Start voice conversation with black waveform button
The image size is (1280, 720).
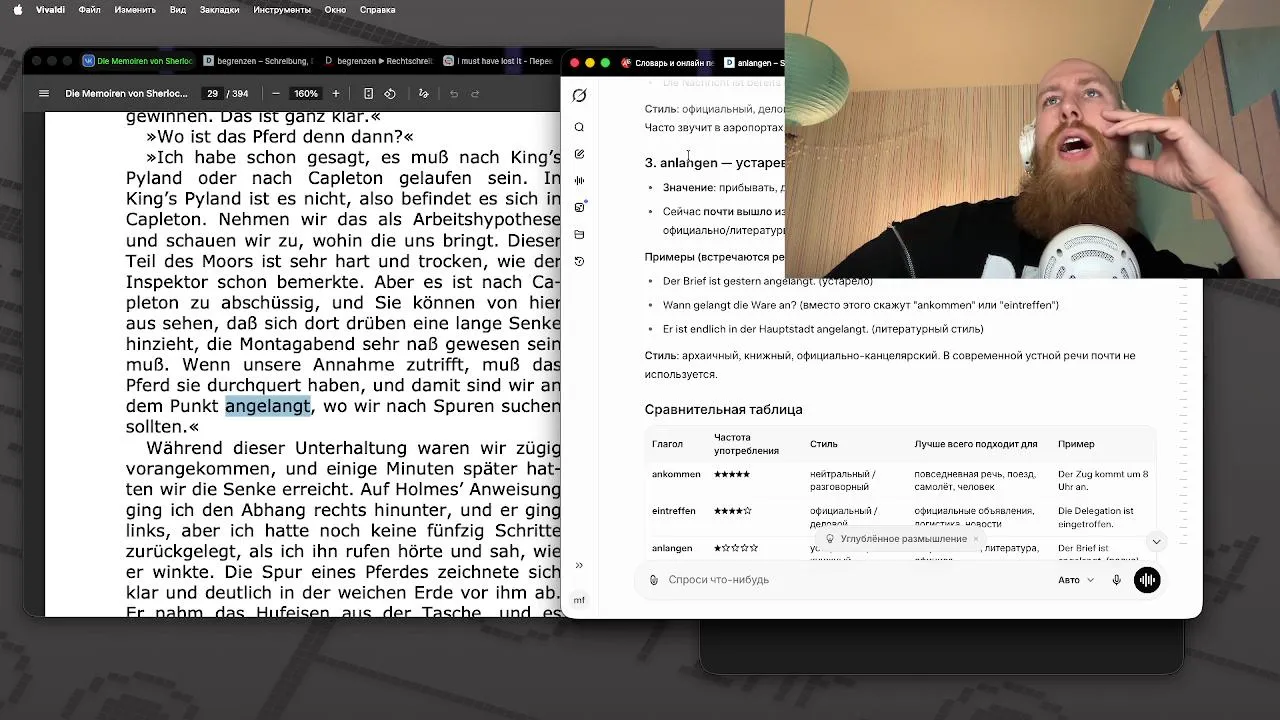tap(1147, 580)
